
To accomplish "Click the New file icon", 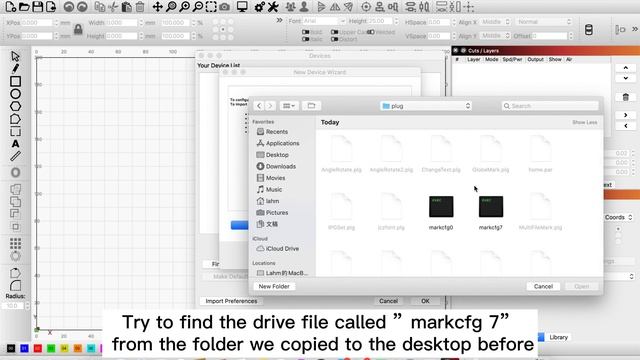I will tap(11, 7).
